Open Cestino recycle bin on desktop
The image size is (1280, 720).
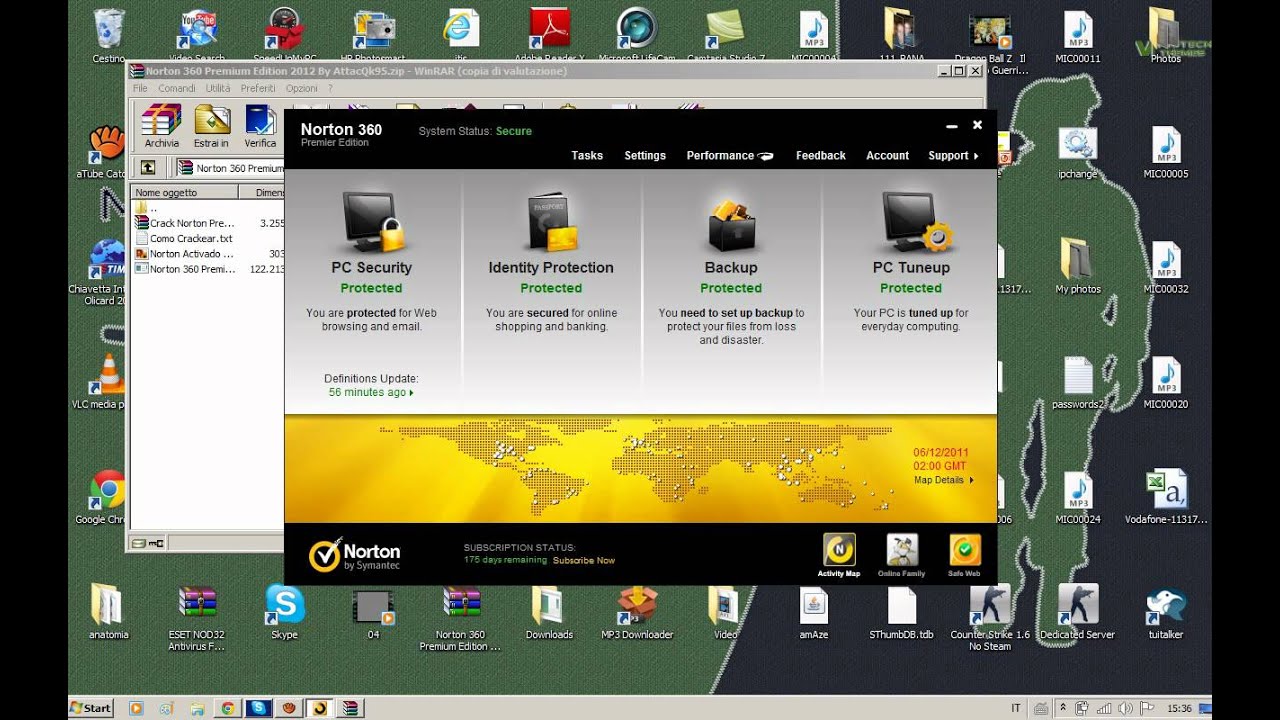point(108,35)
